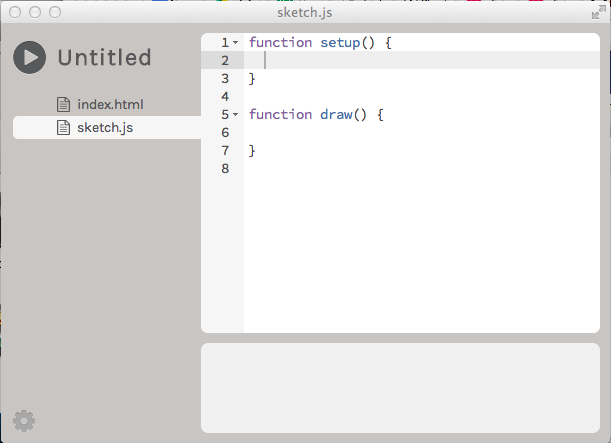
Task: Run the sketch with the play button
Action: tap(30, 57)
